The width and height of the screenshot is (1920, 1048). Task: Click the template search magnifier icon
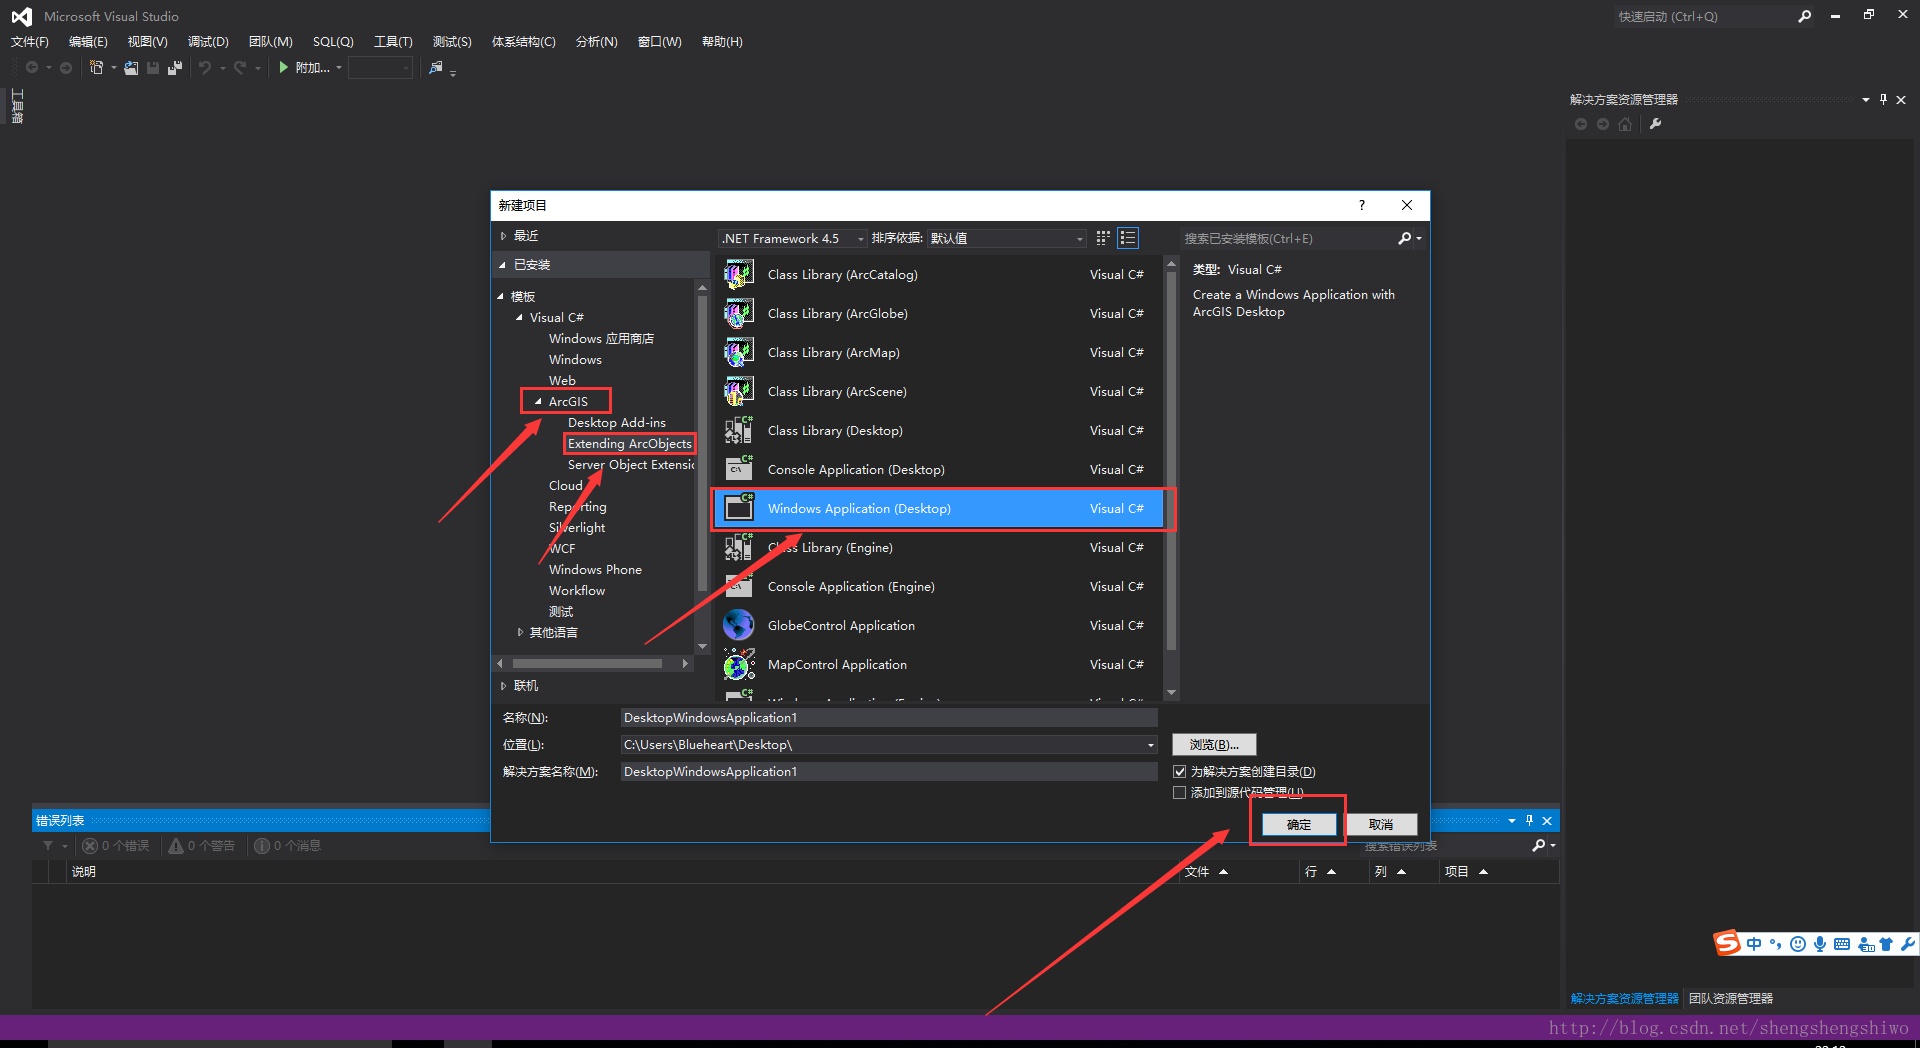tap(1405, 238)
